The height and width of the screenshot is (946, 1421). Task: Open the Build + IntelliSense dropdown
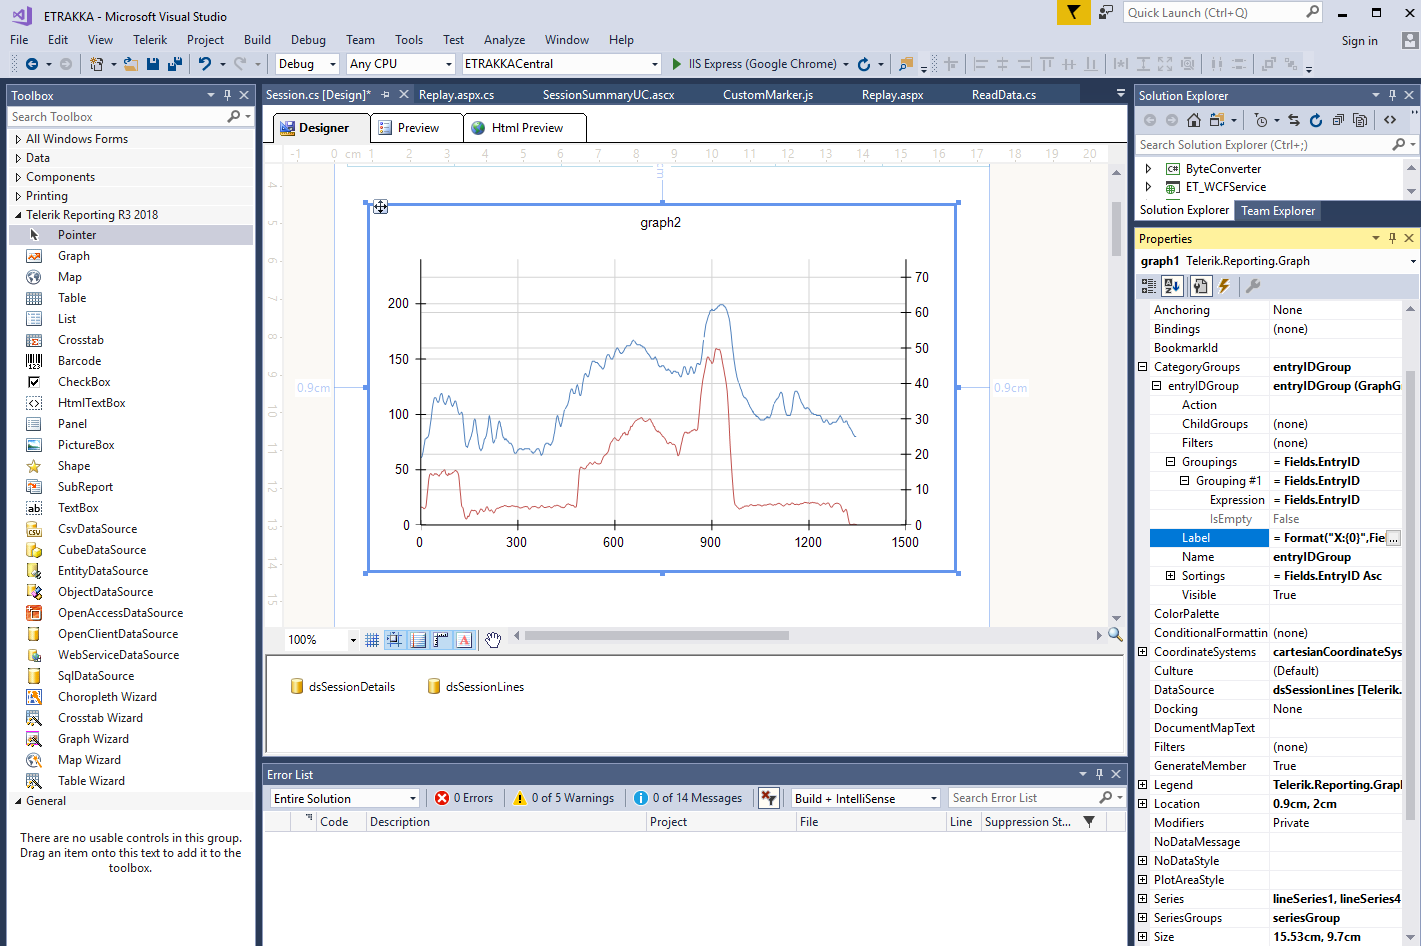(x=866, y=798)
